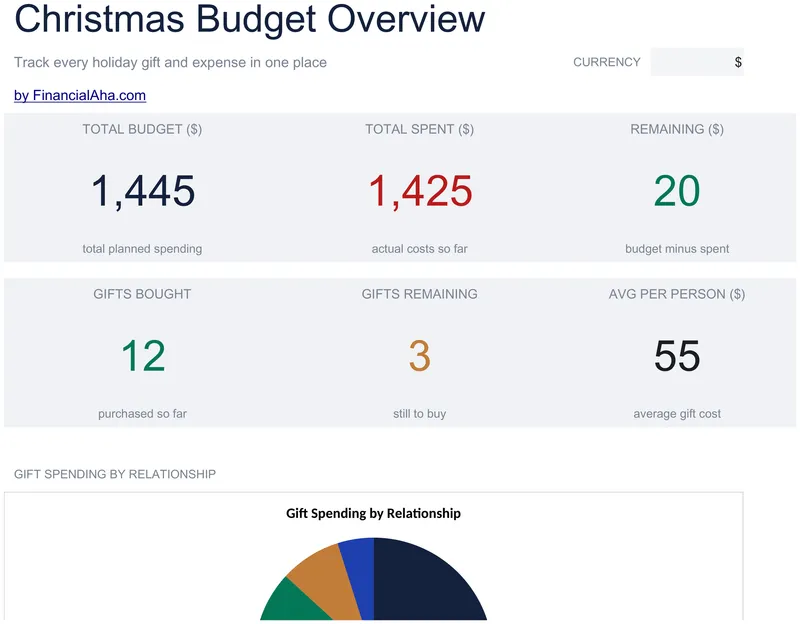Click the GIFT SPENDING BY RELATIONSHIP section label
This screenshot has width=800, height=624.
click(x=115, y=474)
